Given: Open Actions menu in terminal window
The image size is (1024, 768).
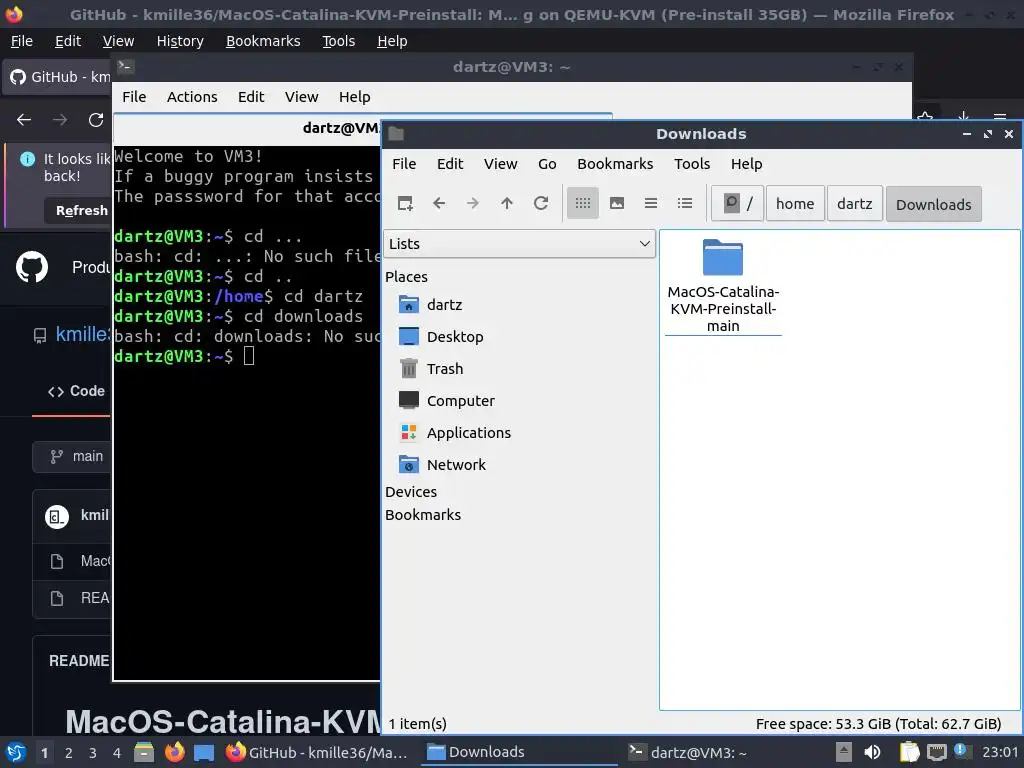Looking at the screenshot, I should [x=192, y=97].
